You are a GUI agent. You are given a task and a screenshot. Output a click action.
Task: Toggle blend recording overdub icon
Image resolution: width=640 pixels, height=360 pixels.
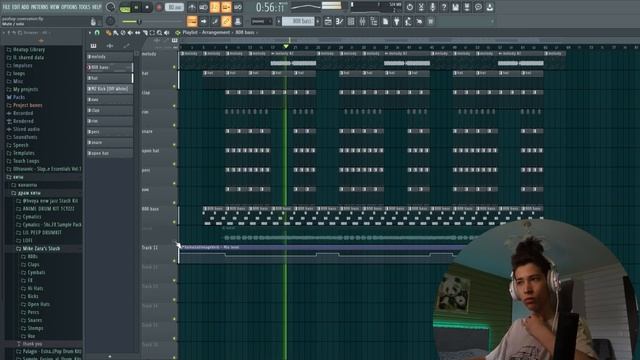click(226, 7)
